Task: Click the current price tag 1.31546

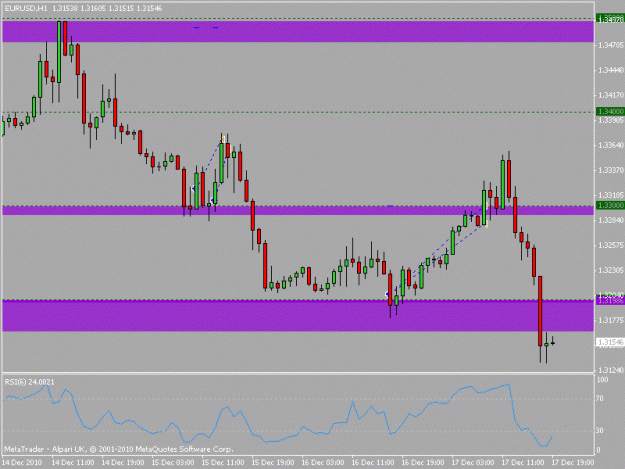Action: (610, 342)
